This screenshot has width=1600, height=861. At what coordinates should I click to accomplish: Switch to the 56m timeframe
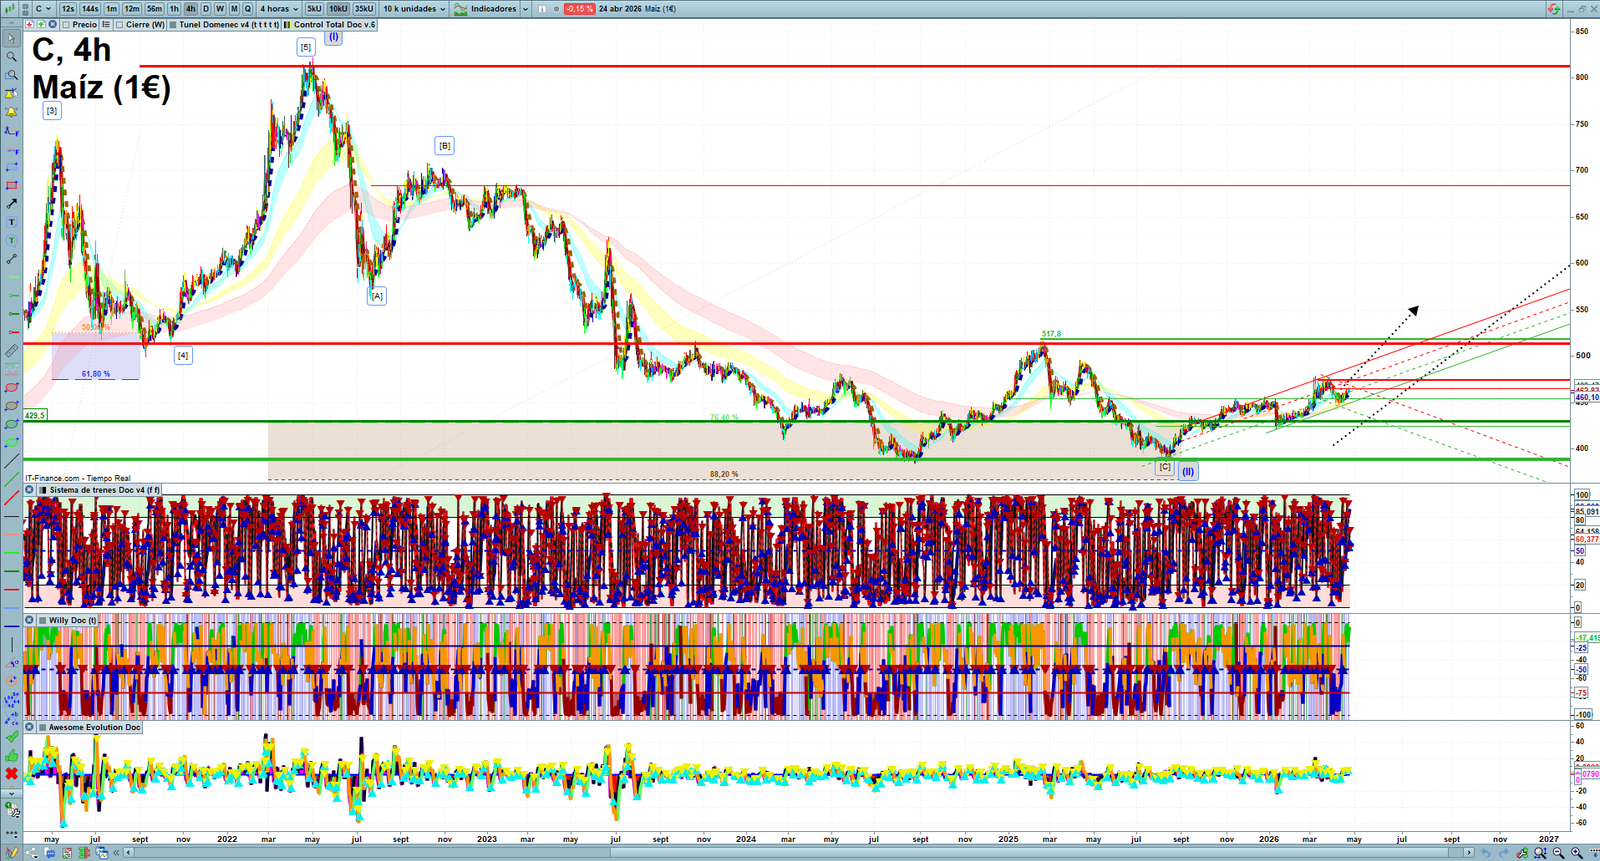tap(154, 9)
